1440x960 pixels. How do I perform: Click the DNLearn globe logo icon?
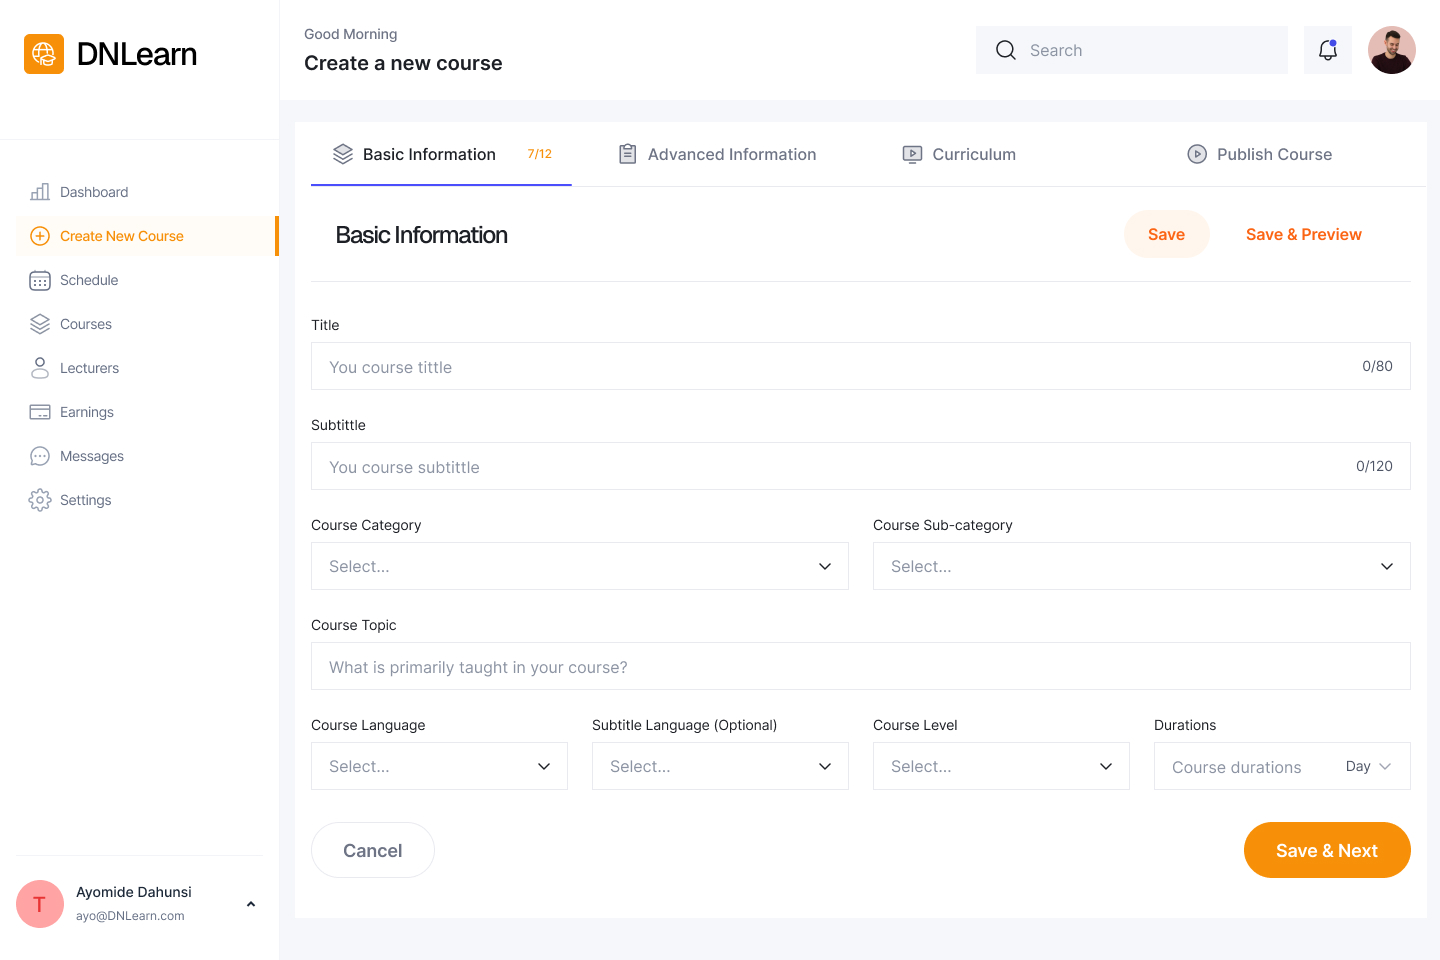pyautogui.click(x=44, y=54)
